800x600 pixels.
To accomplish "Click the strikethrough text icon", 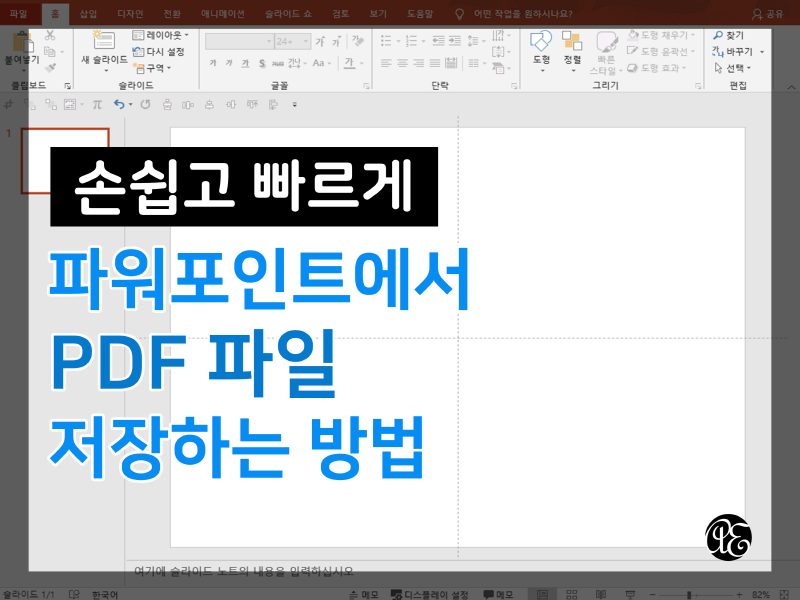I will click(278, 63).
